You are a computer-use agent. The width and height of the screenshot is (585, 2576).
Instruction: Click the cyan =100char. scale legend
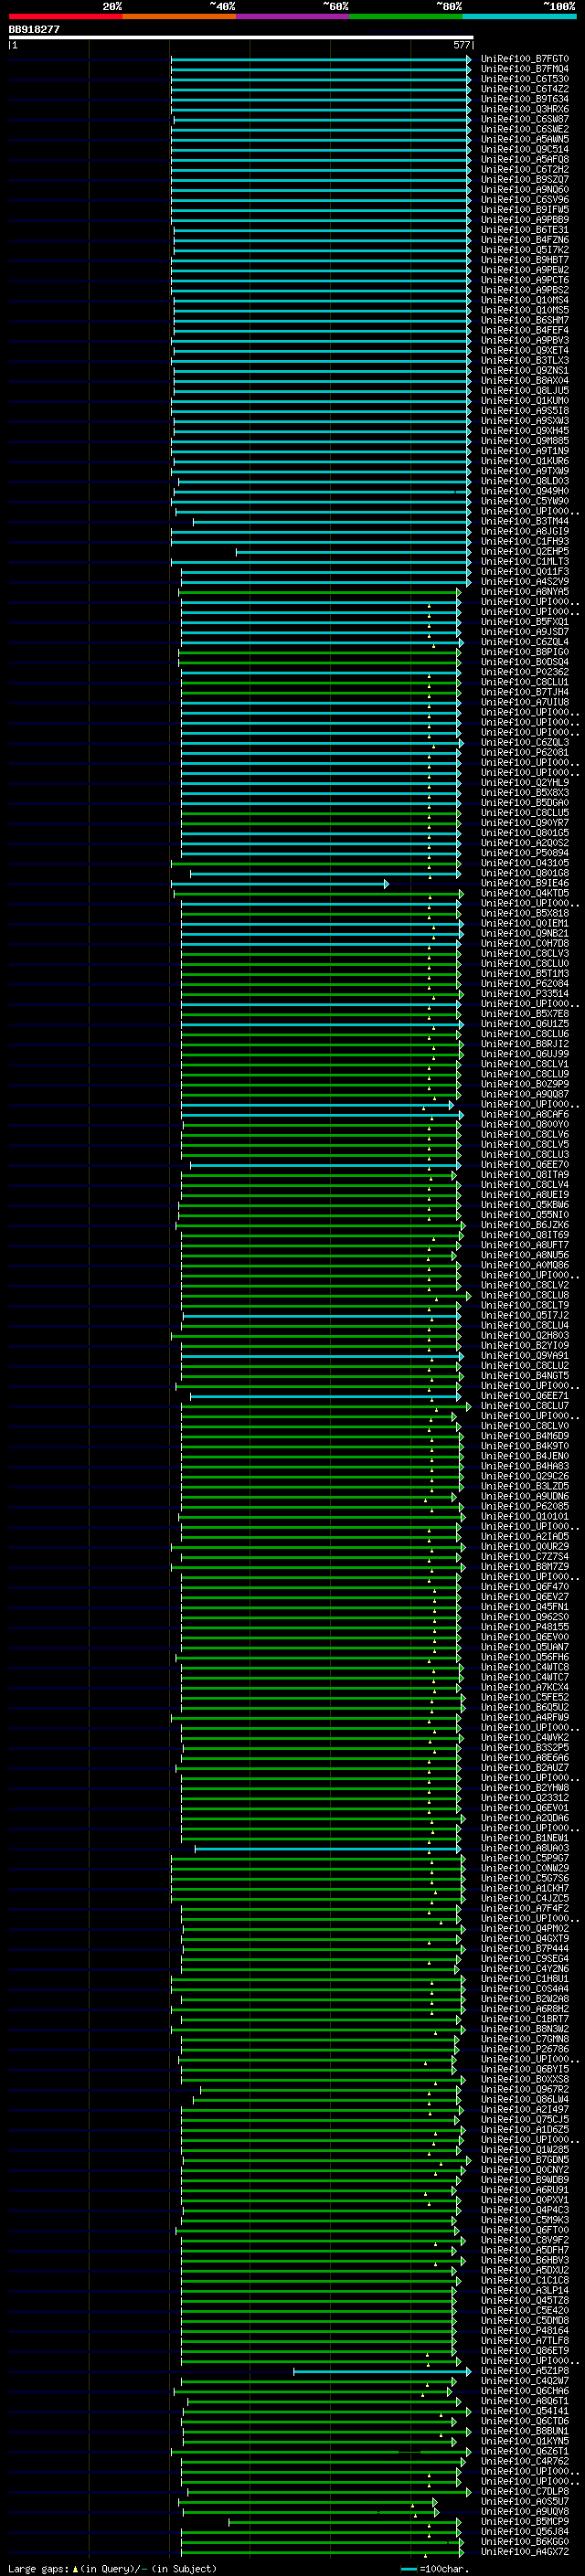(435, 2569)
